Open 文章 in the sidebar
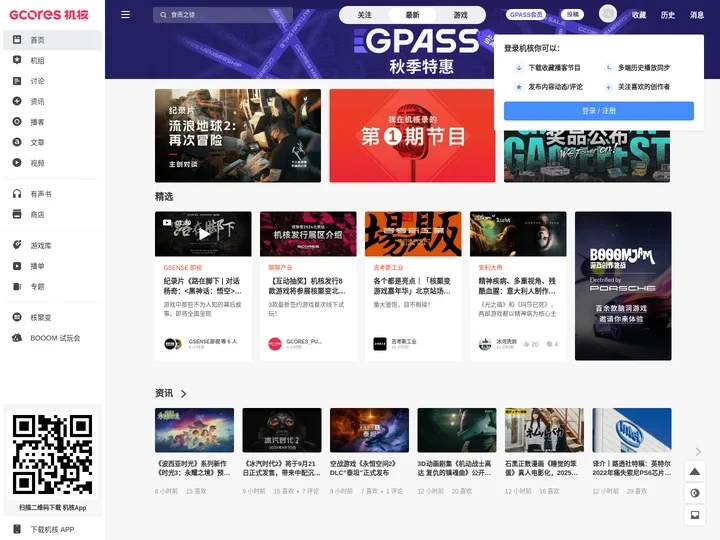This screenshot has height=540, width=720. pyautogui.click(x=52, y=142)
